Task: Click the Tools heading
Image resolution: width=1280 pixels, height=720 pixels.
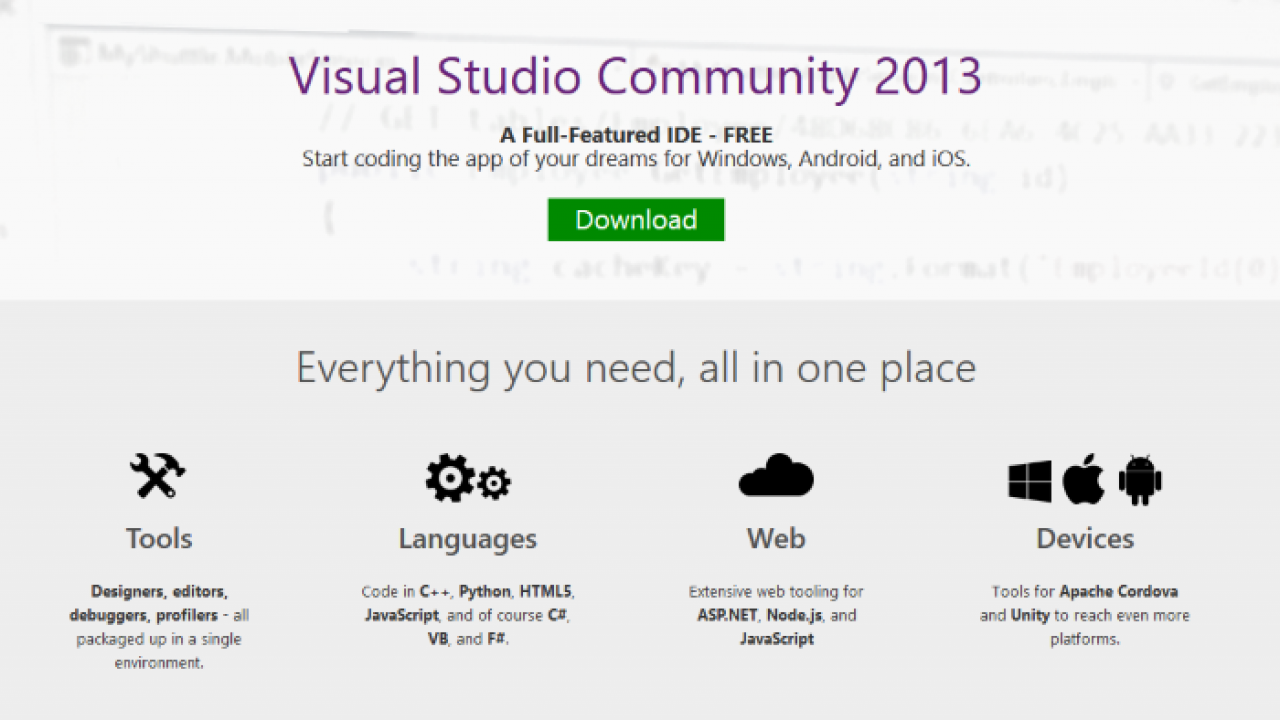Action: (x=159, y=539)
